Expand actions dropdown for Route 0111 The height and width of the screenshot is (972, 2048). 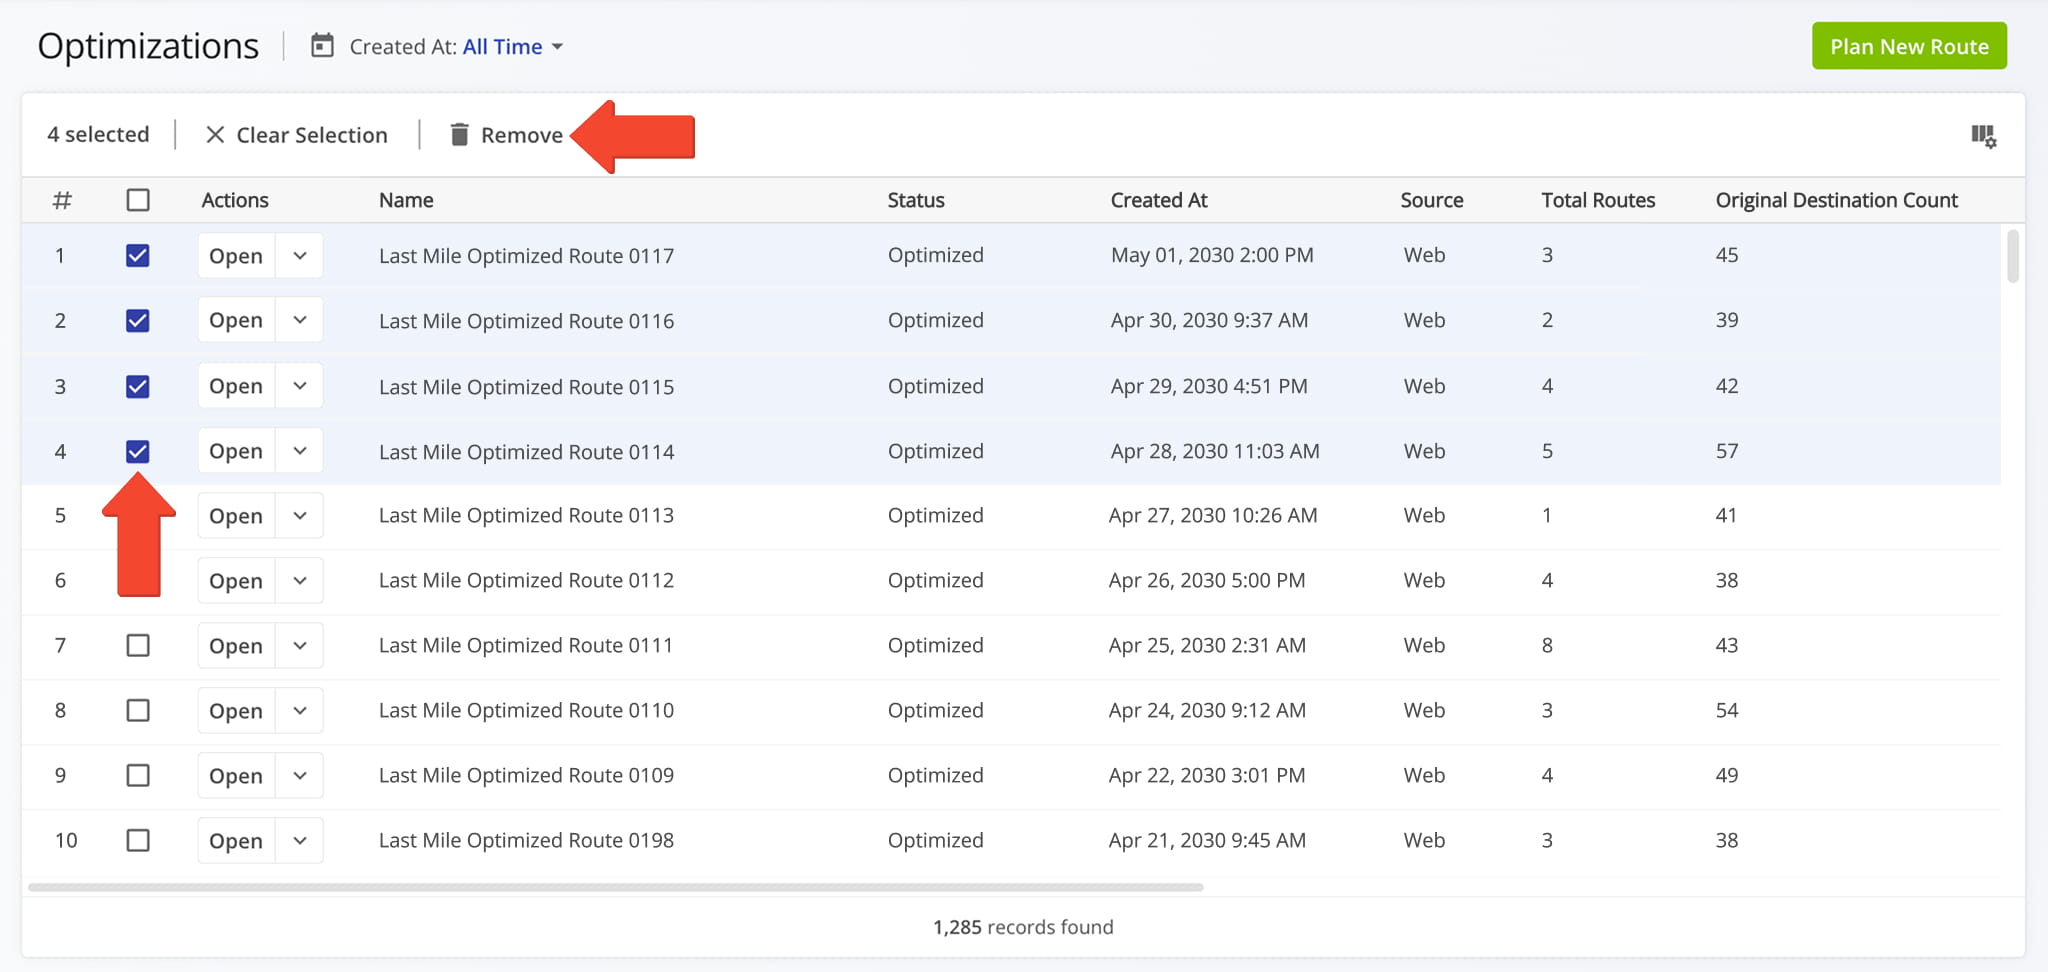(299, 646)
